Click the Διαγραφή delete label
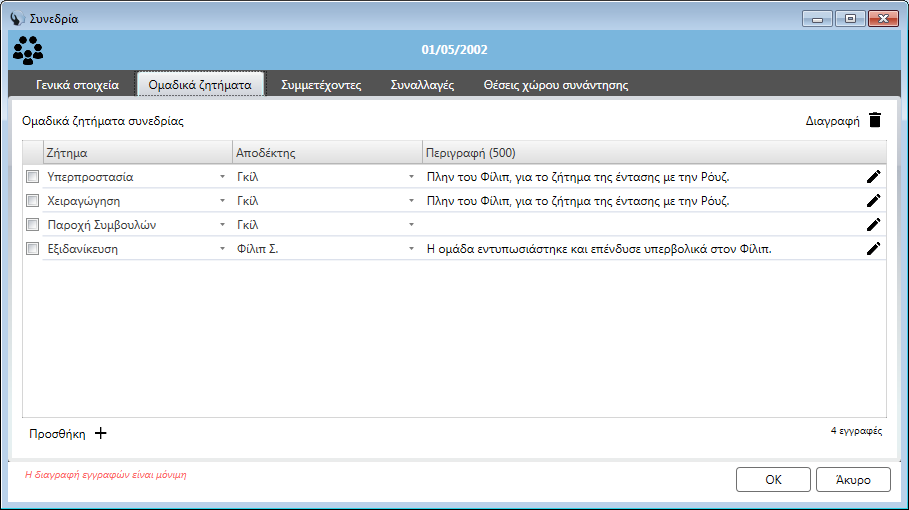The width and height of the screenshot is (909, 510). pos(832,121)
